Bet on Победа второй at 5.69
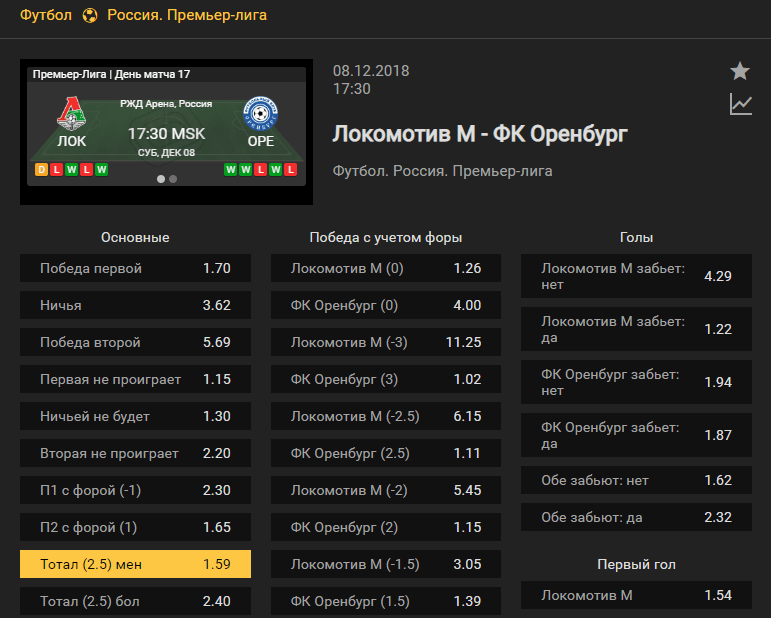The width and height of the screenshot is (771, 618). (x=135, y=342)
